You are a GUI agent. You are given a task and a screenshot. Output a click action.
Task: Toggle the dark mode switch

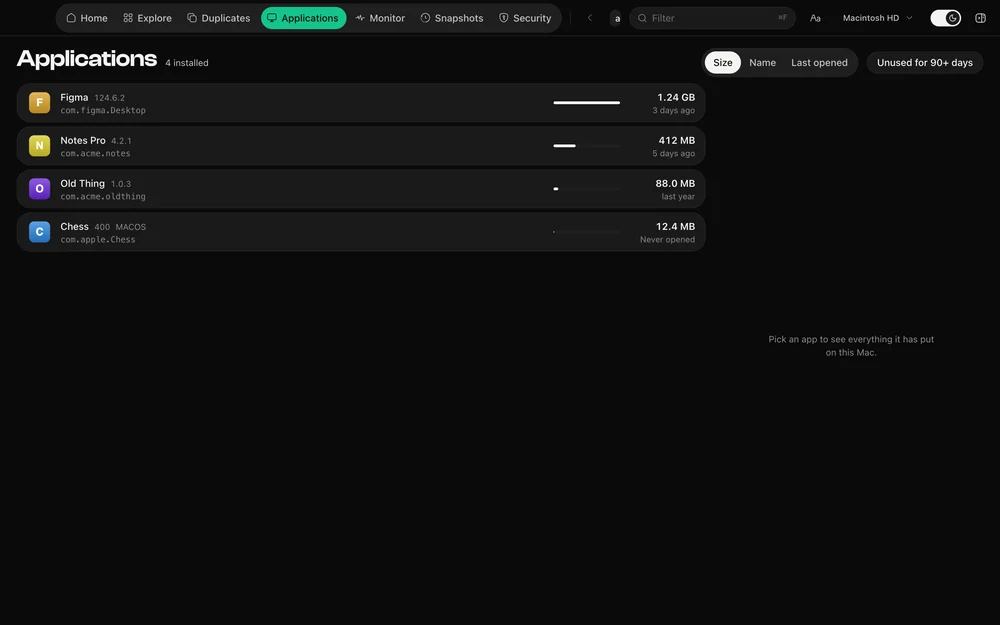(945, 18)
